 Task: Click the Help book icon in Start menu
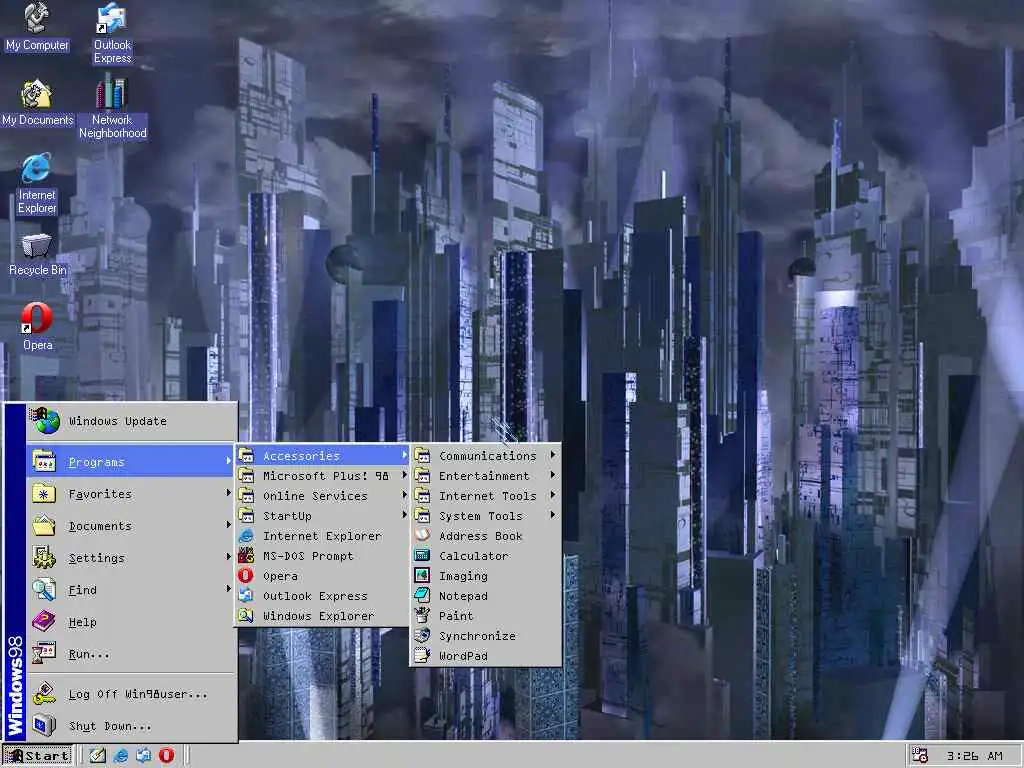click(x=44, y=621)
